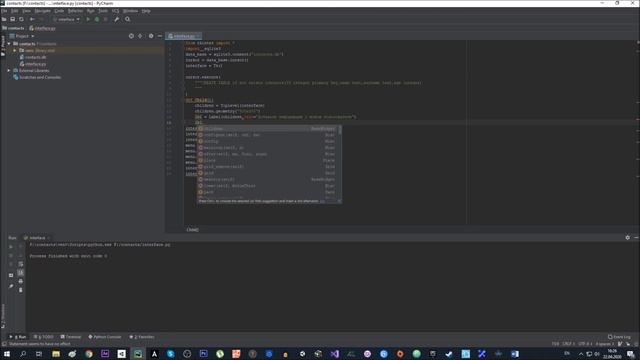Collapse the contacts root folder arrow
The height and width of the screenshot is (360, 640).
point(9,44)
